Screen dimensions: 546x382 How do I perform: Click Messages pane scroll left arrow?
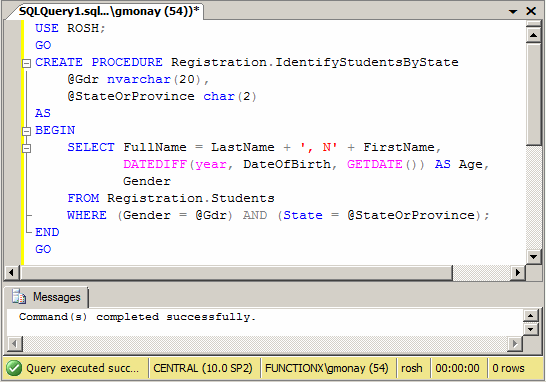point(14,344)
